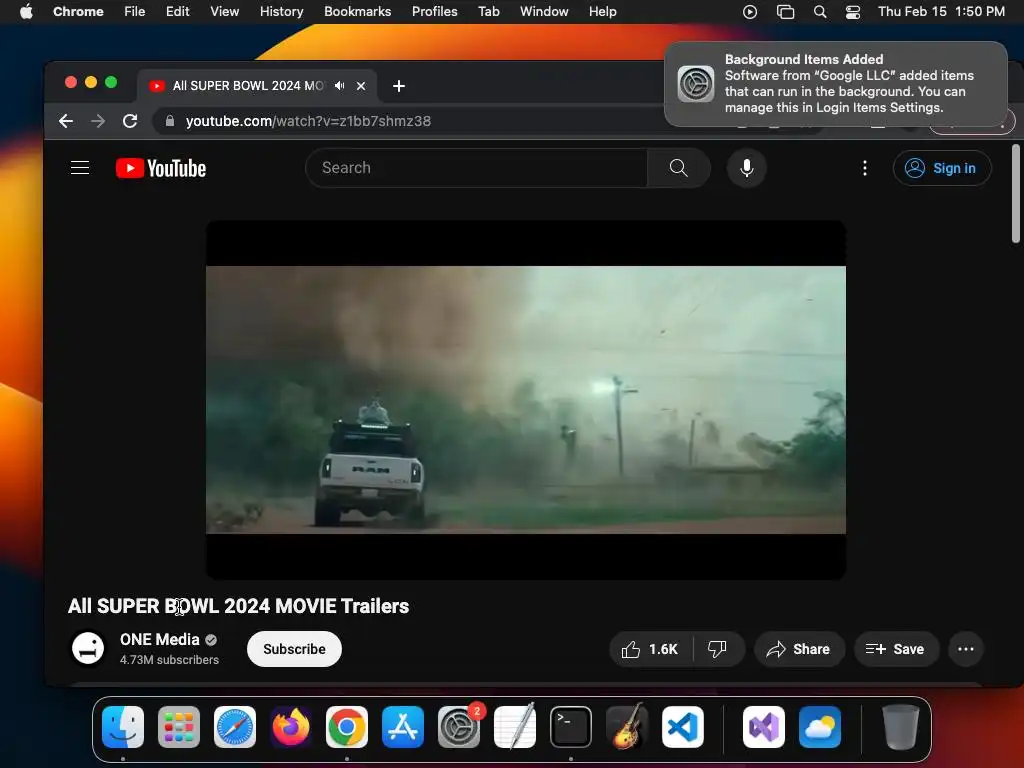Close the All SUPER BOWL 2024 tab
The height and width of the screenshot is (768, 1024).
(x=360, y=86)
